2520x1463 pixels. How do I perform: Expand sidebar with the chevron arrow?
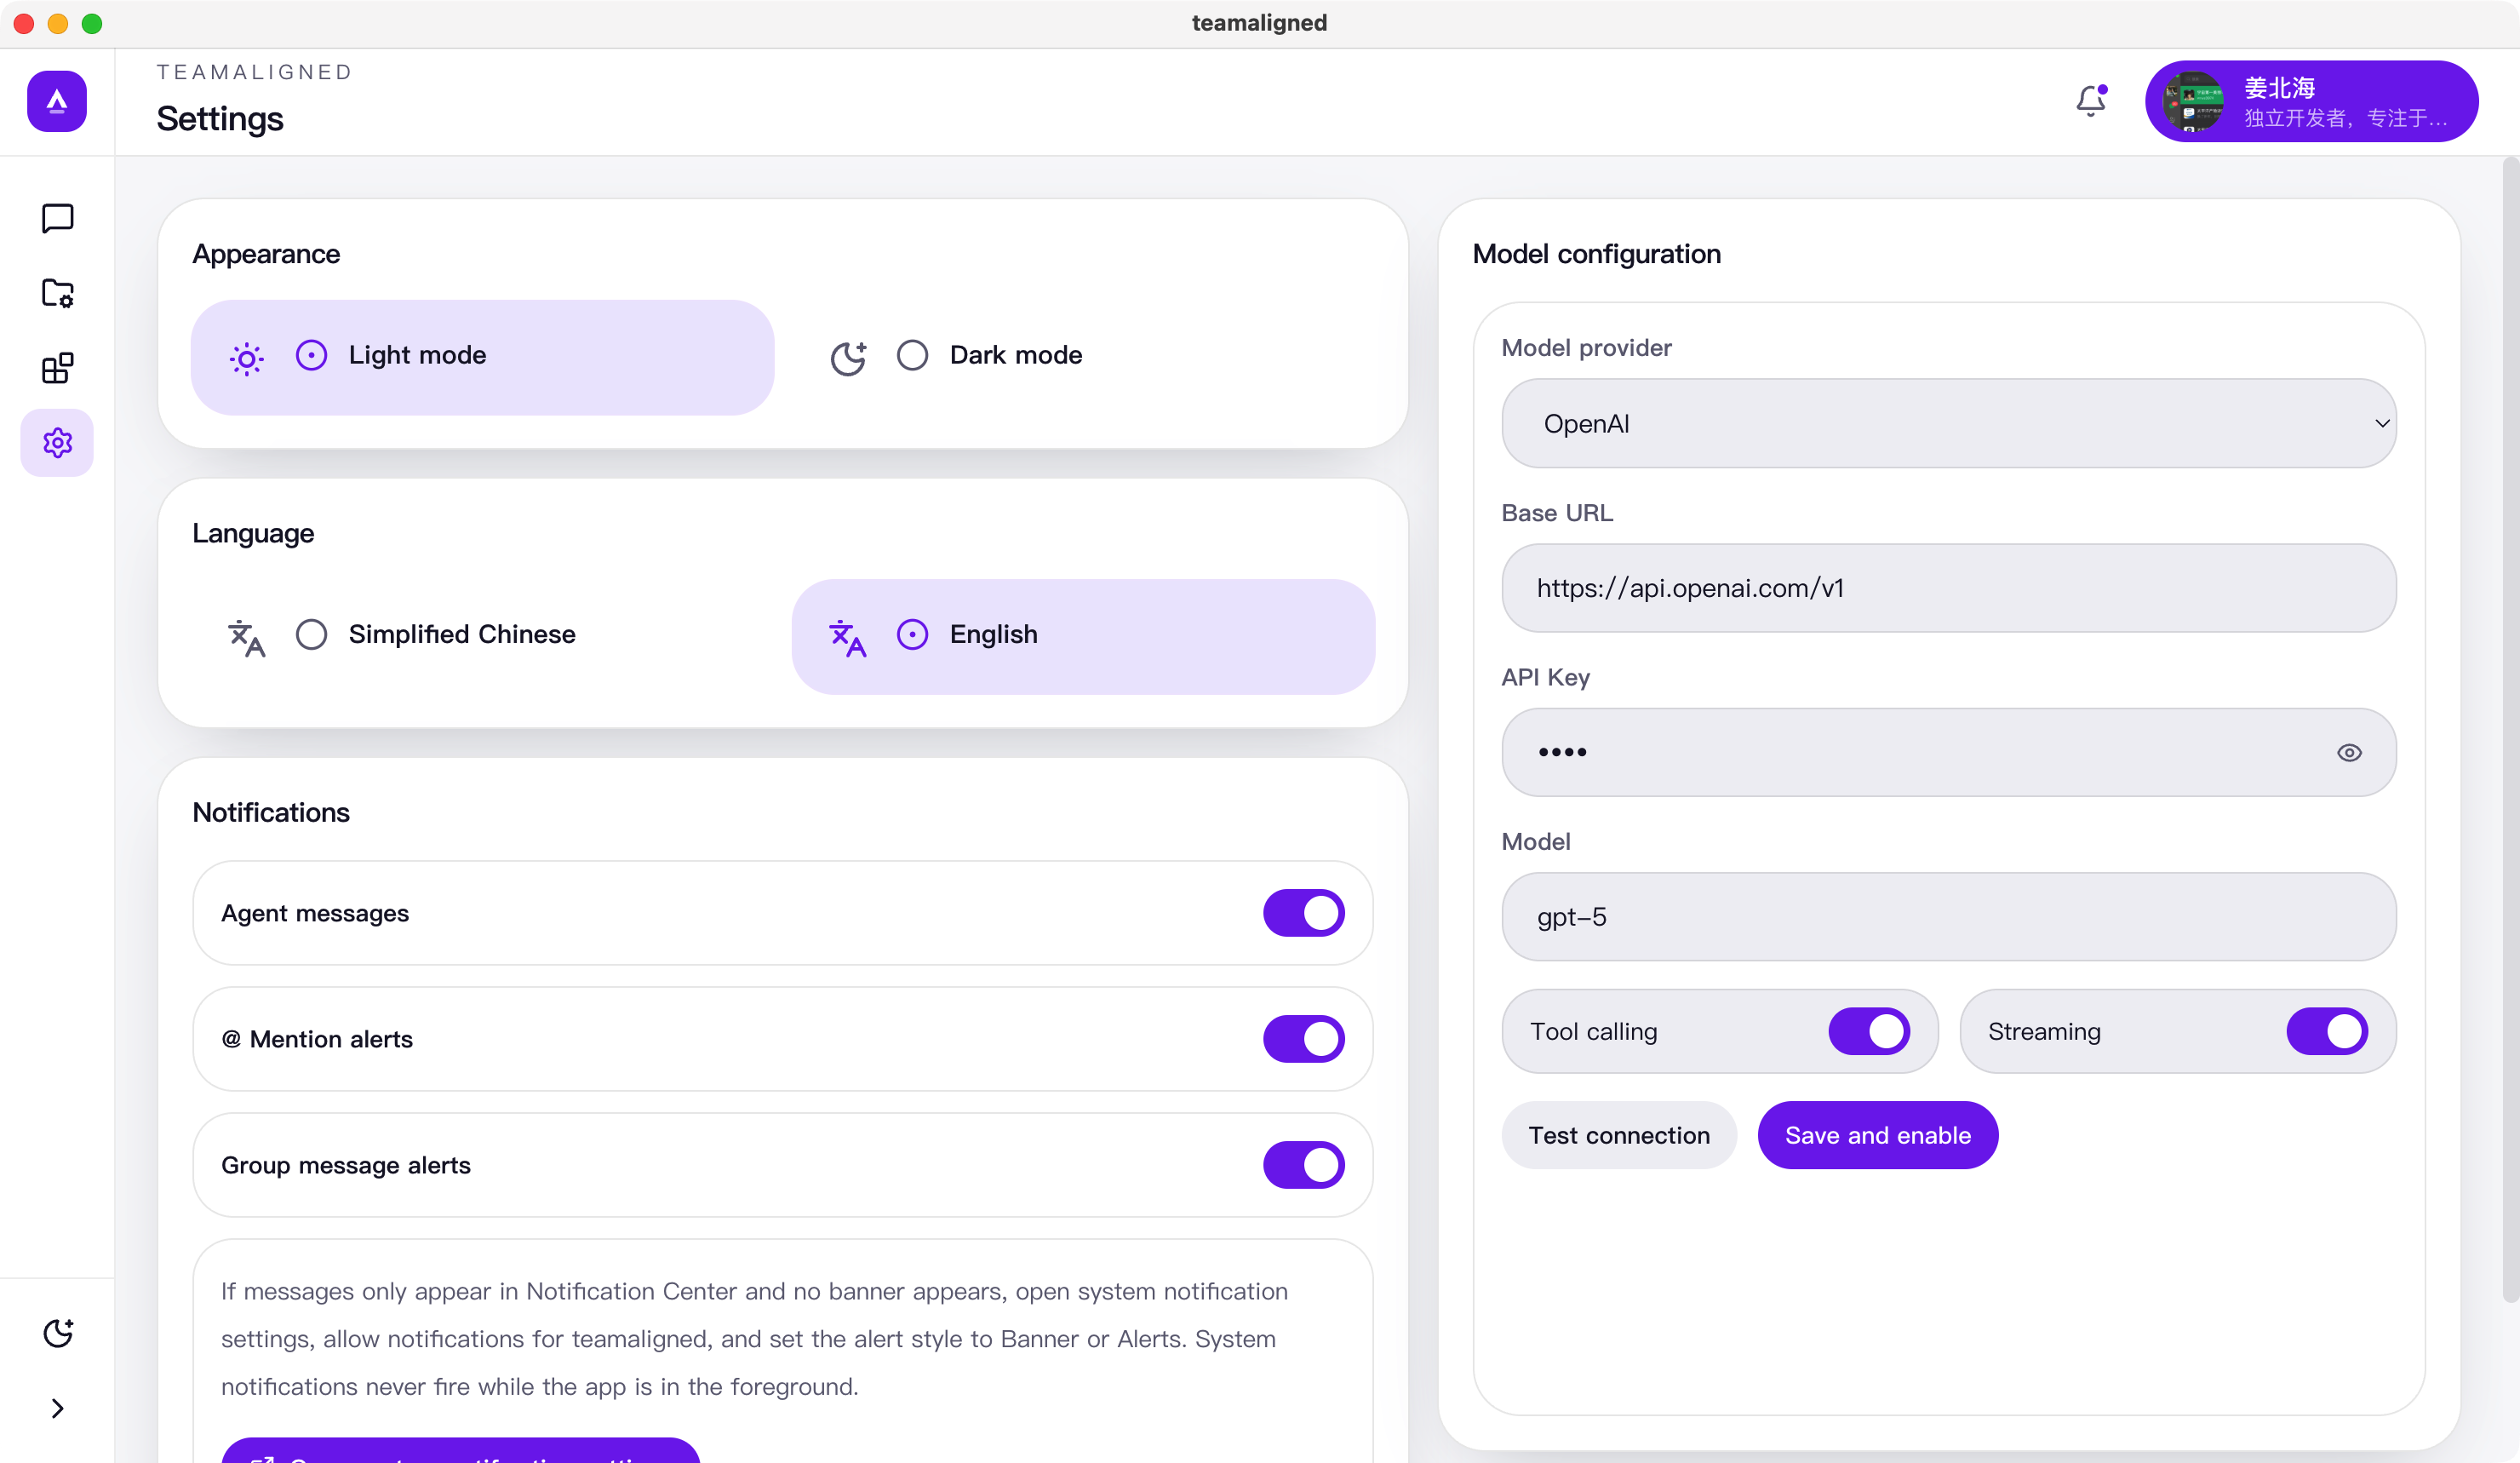[x=57, y=1408]
